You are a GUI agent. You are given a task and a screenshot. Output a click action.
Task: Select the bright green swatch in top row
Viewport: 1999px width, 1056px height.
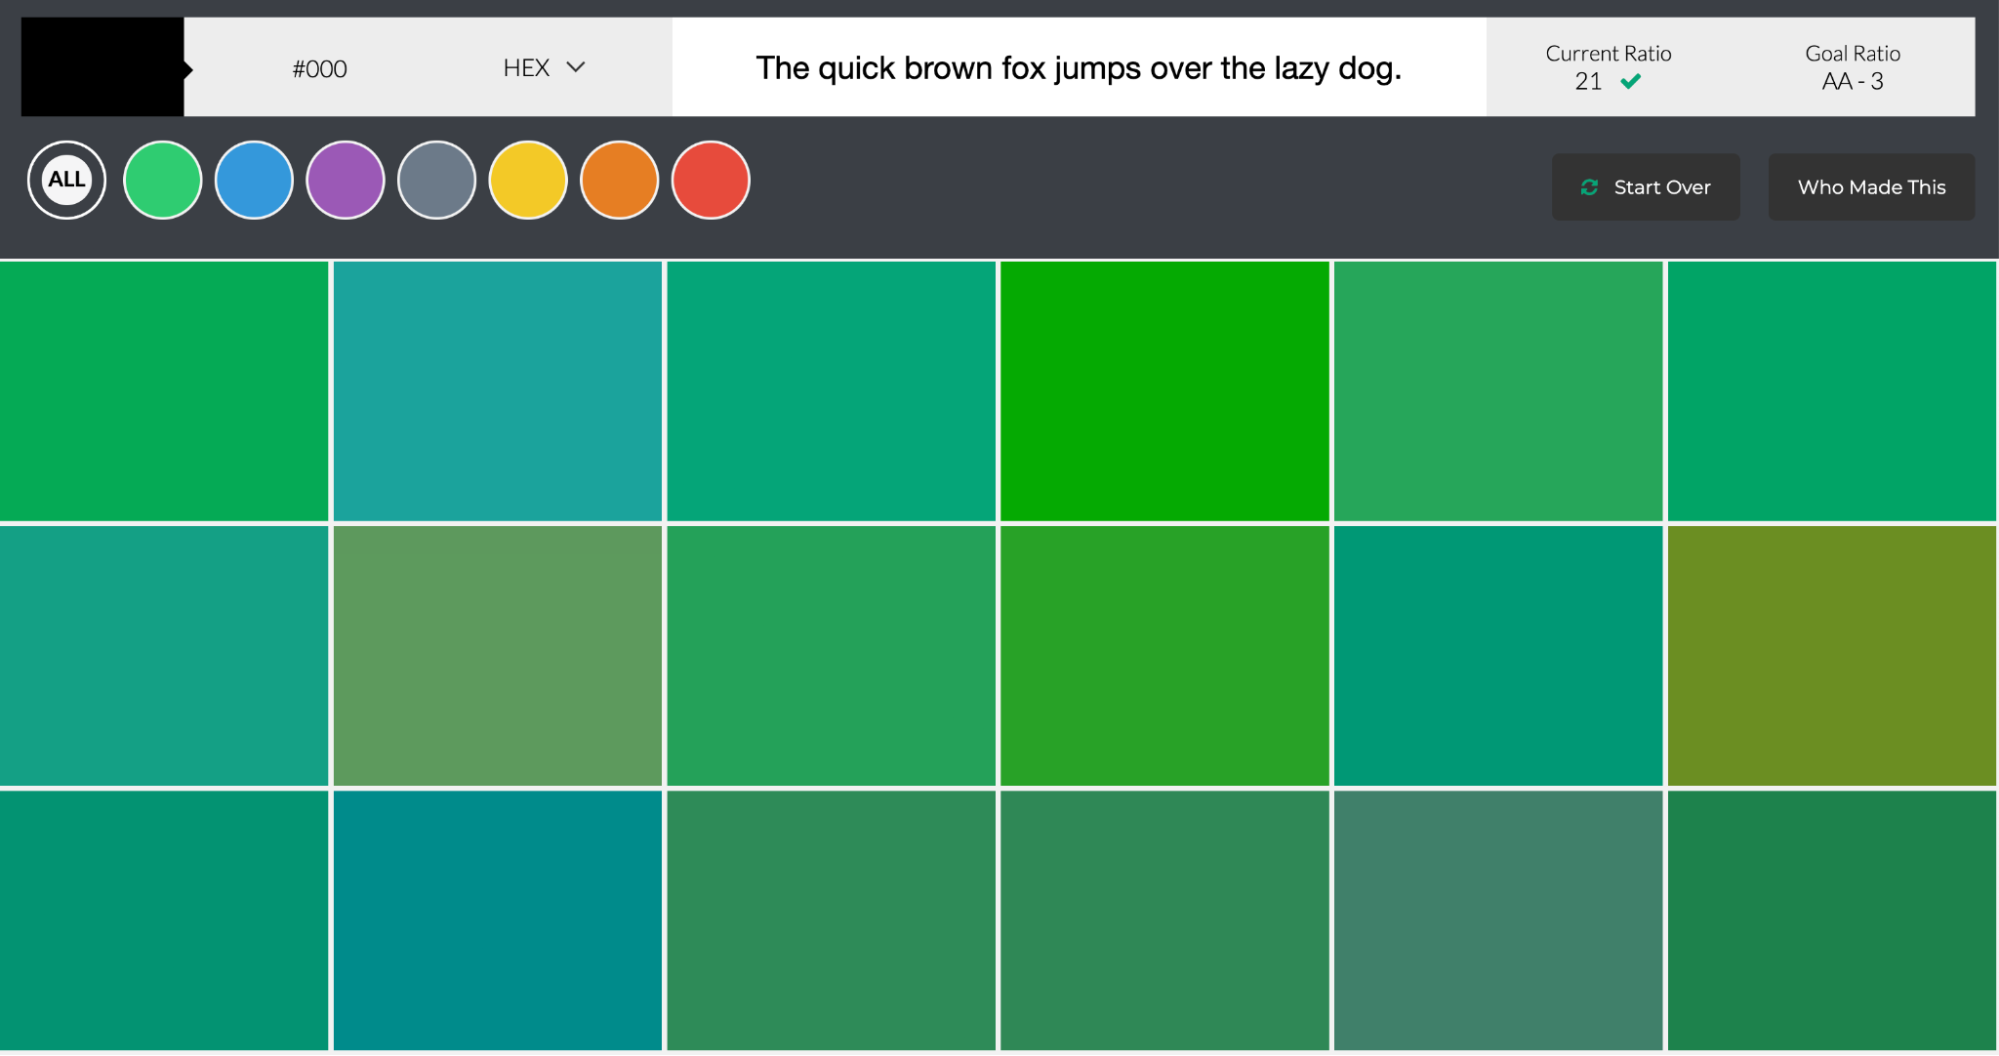tap(1164, 389)
